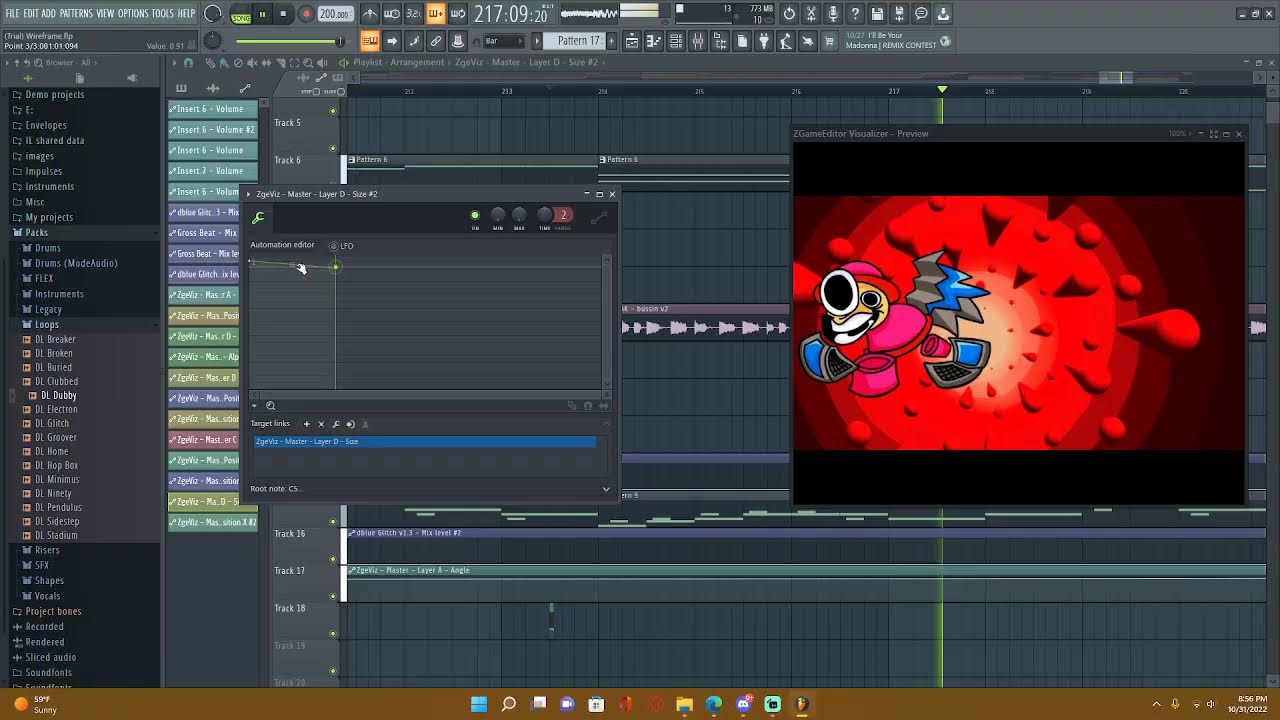Open the EDIT menu

(31, 14)
